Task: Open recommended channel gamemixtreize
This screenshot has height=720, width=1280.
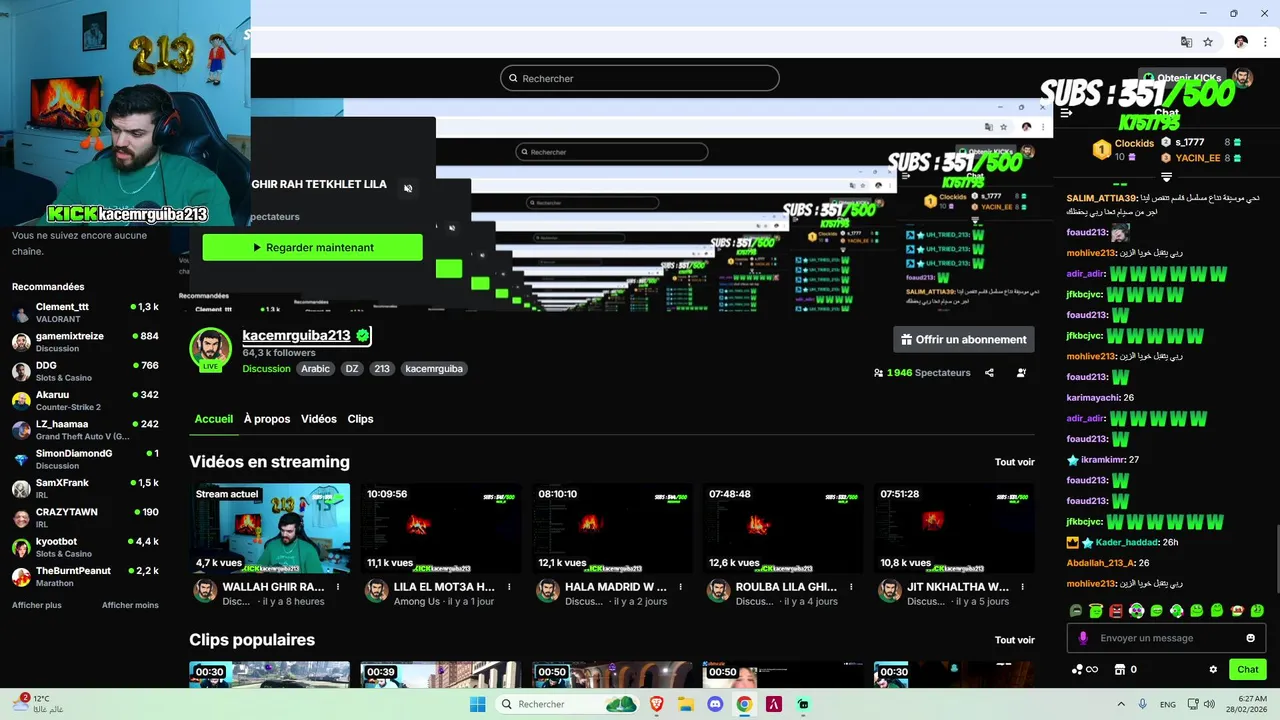Action: tap(85, 342)
